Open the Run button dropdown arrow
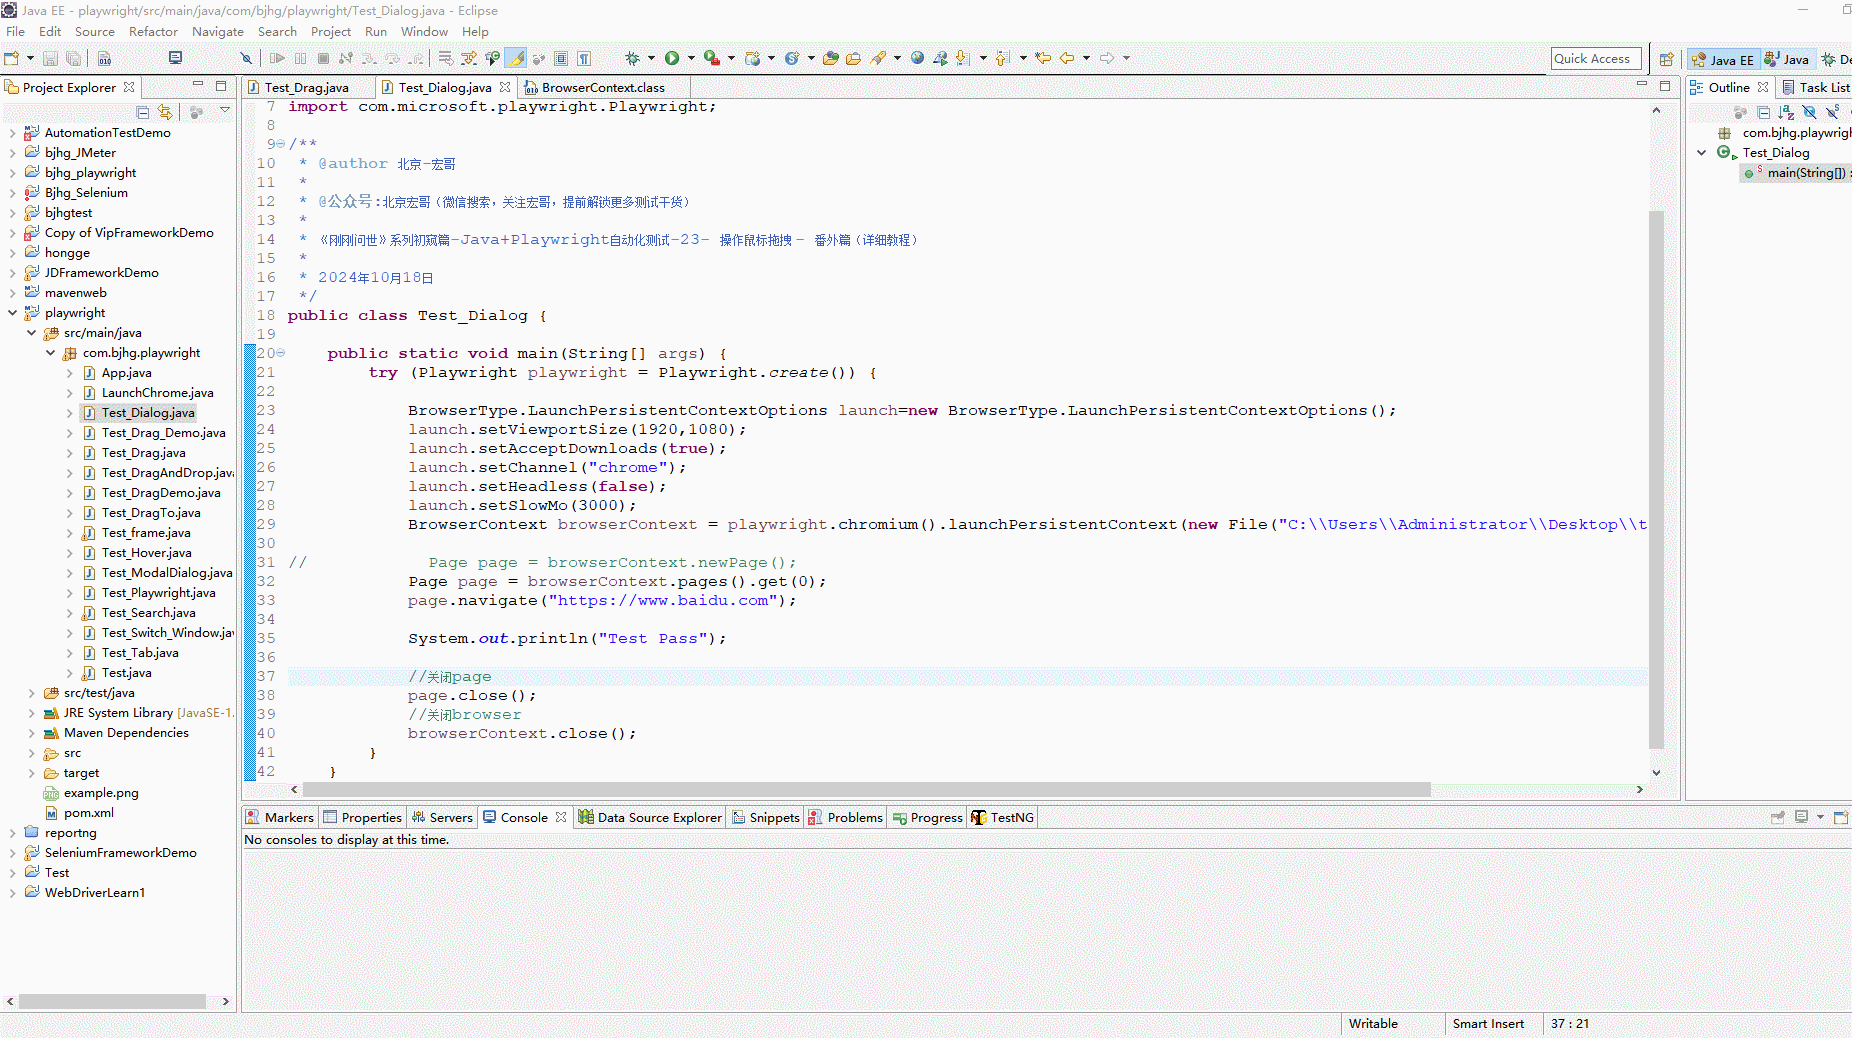Image resolution: width=1852 pixels, height=1038 pixels. point(691,58)
